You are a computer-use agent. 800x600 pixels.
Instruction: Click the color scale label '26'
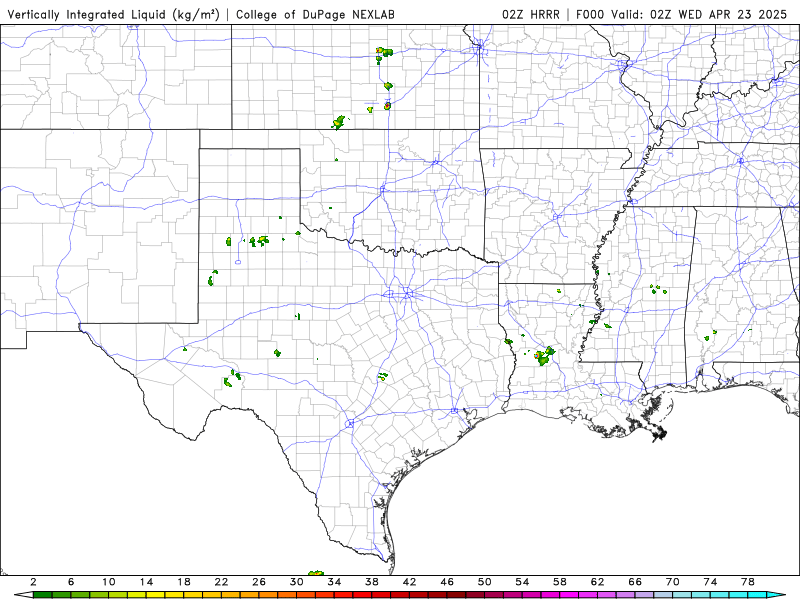(259, 582)
